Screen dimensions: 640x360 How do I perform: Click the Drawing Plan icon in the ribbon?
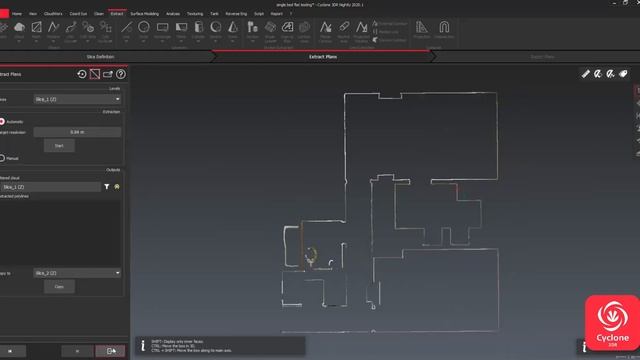click(x=287, y=27)
